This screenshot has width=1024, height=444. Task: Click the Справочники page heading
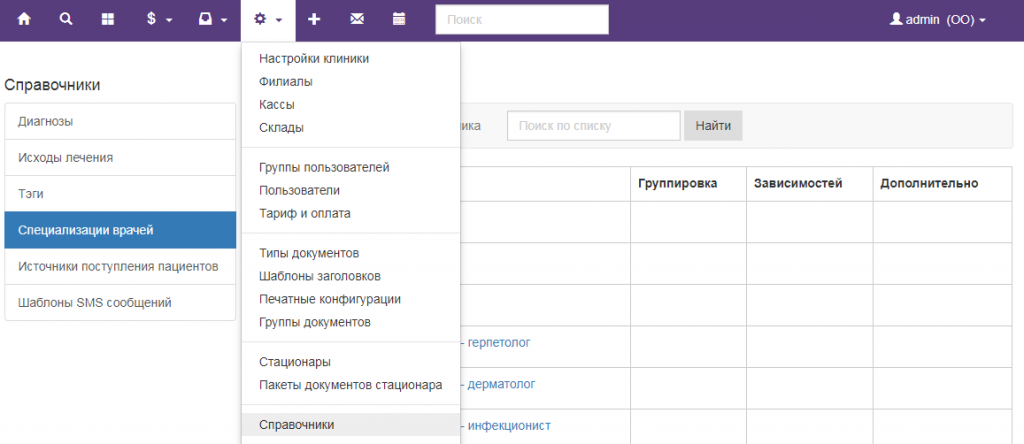click(52, 85)
